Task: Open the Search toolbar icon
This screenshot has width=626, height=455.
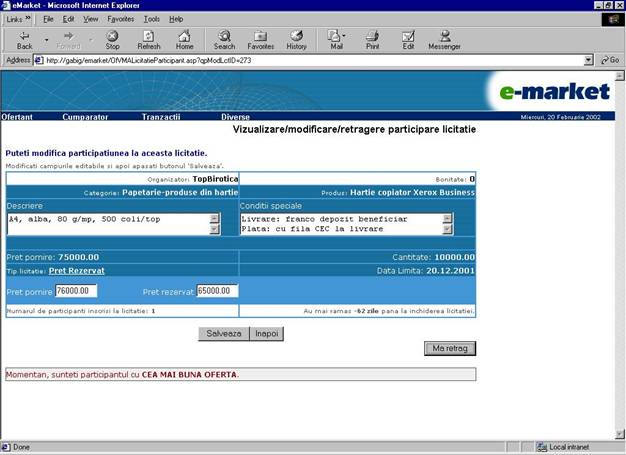Action: [x=224, y=39]
